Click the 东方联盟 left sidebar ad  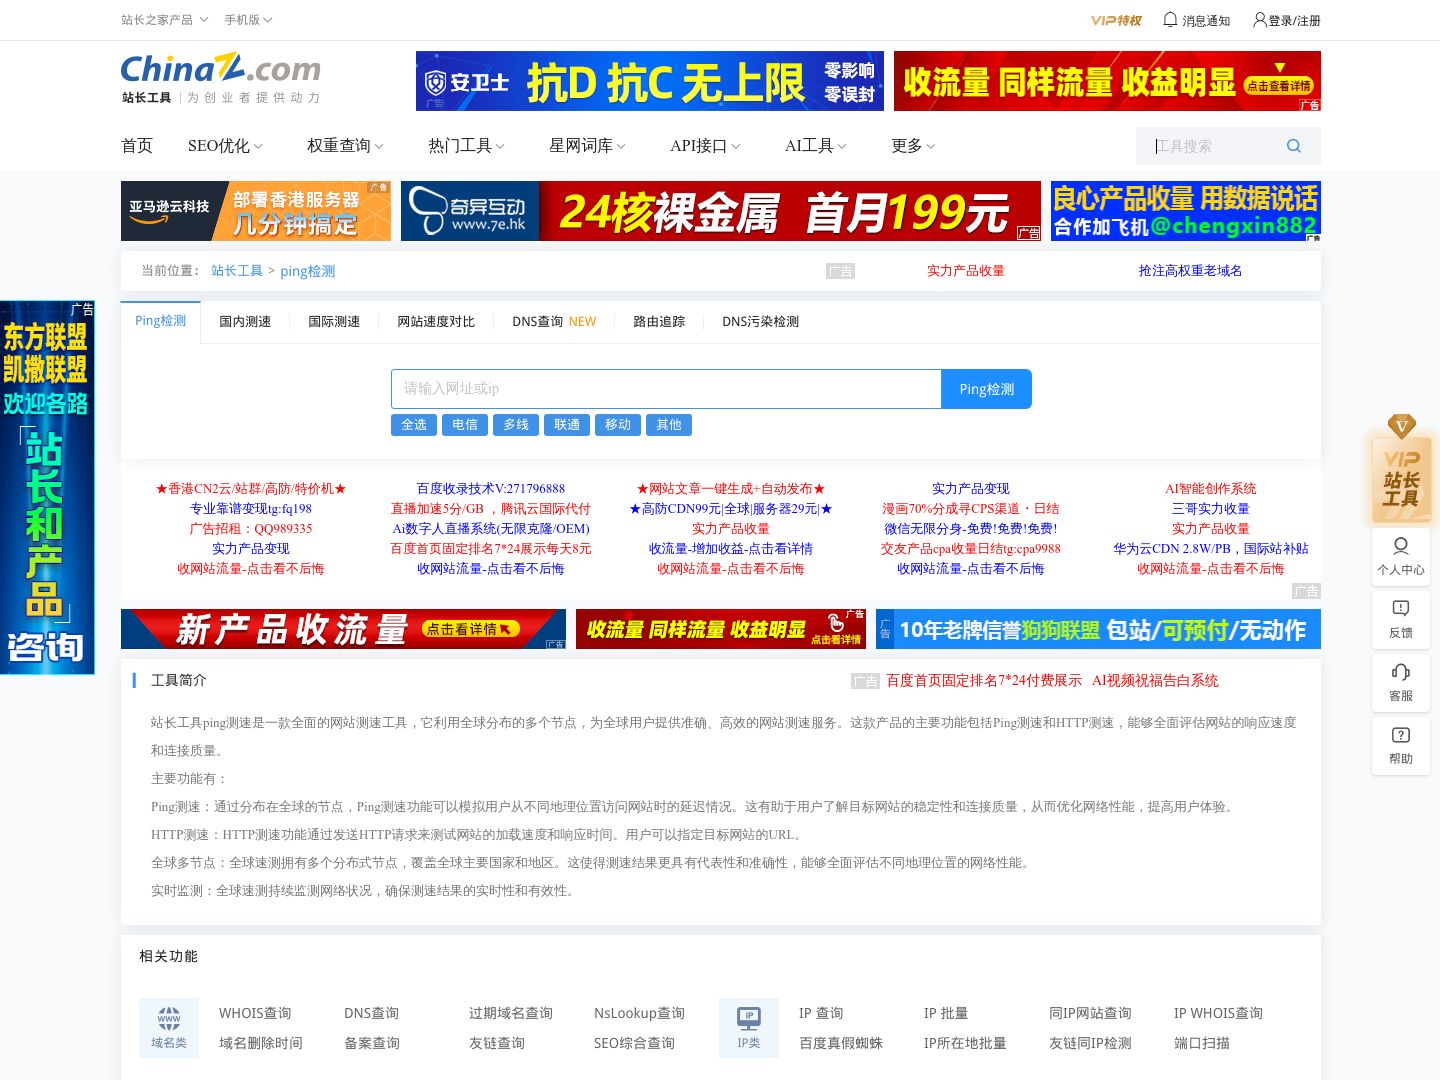47,487
